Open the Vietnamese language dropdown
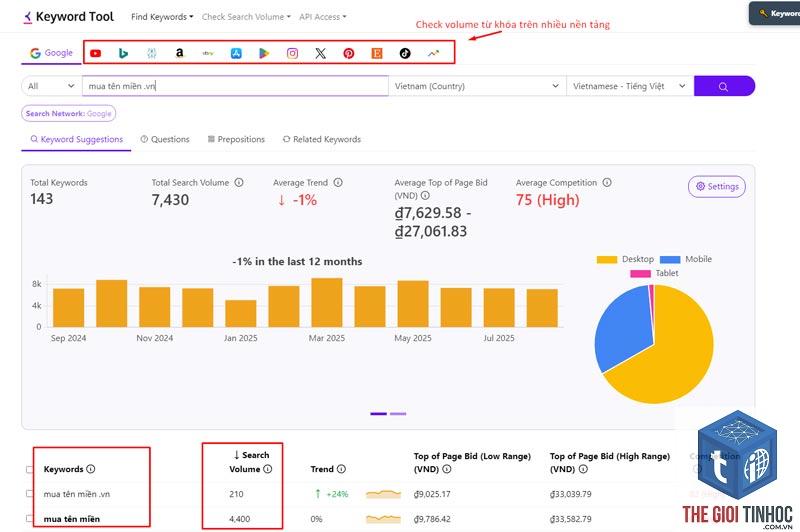 pos(630,86)
